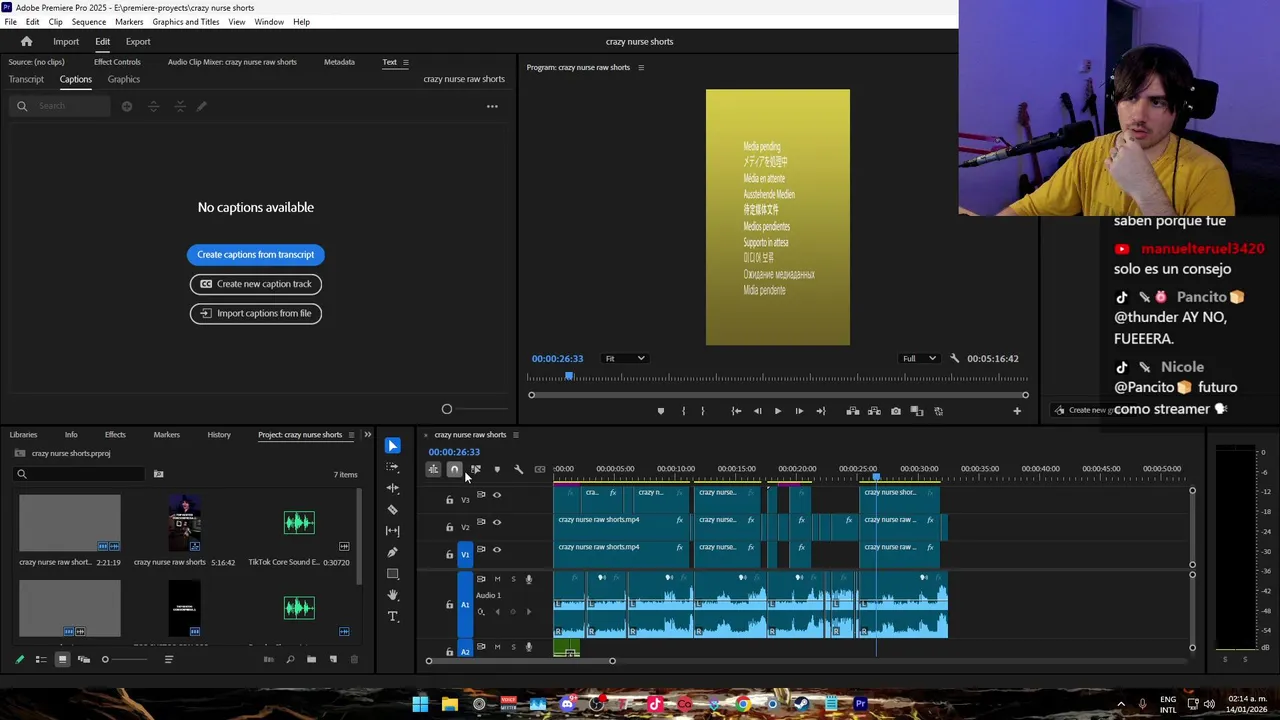Viewport: 1280px width, 720px height.
Task: Export a frame with the camera icon
Action: point(895,411)
